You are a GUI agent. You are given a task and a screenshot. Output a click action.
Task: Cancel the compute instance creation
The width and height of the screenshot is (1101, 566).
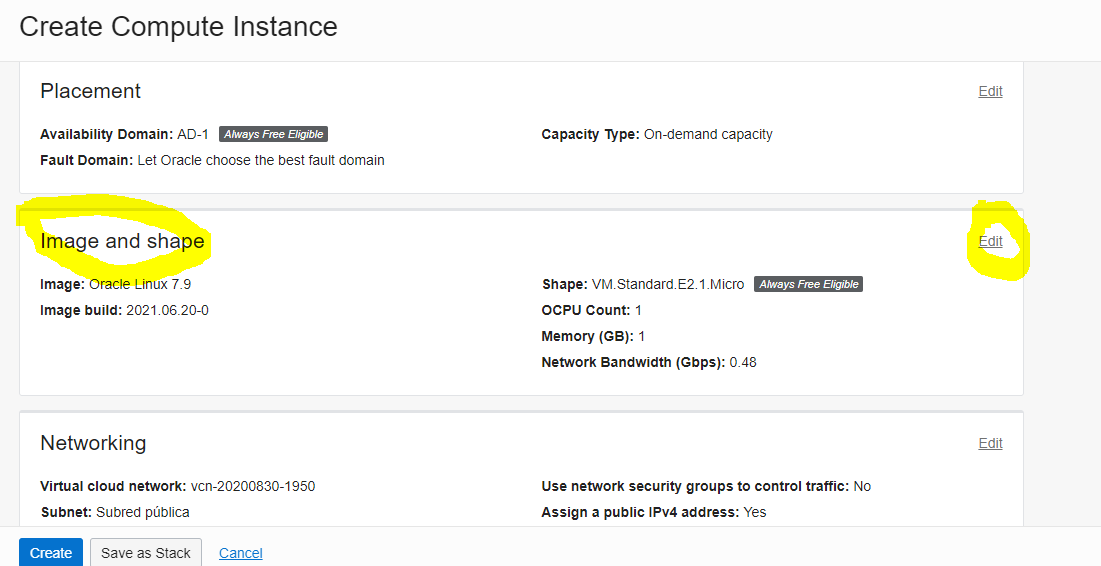coord(241,553)
